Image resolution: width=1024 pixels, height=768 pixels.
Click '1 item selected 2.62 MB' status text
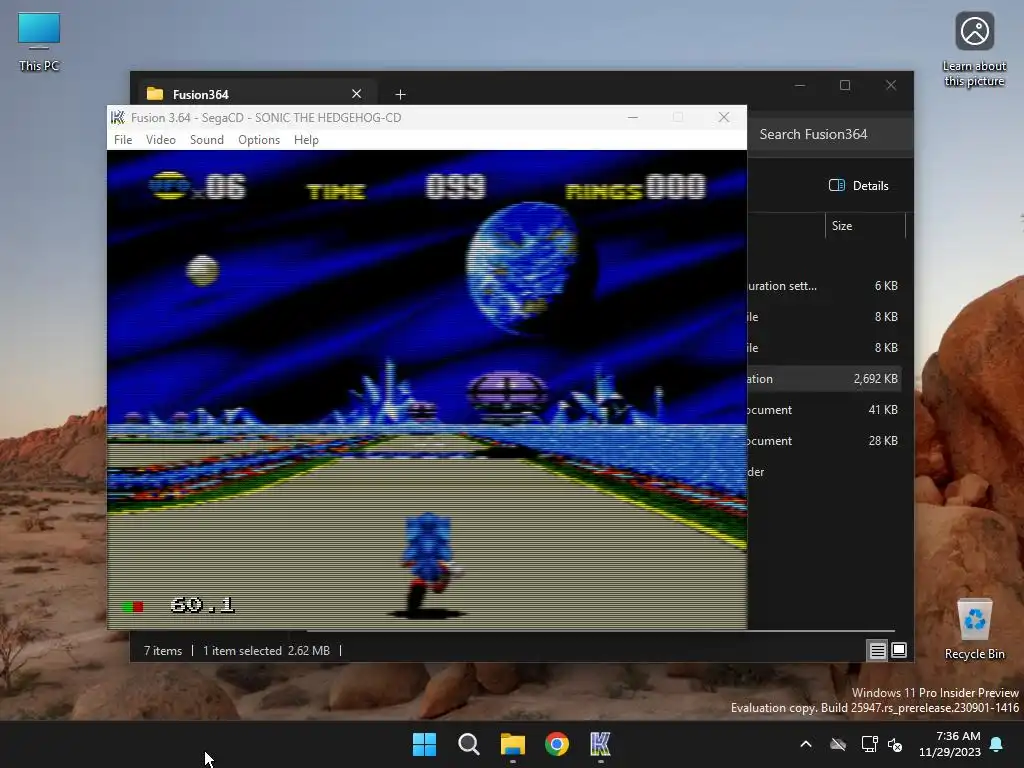(266, 650)
